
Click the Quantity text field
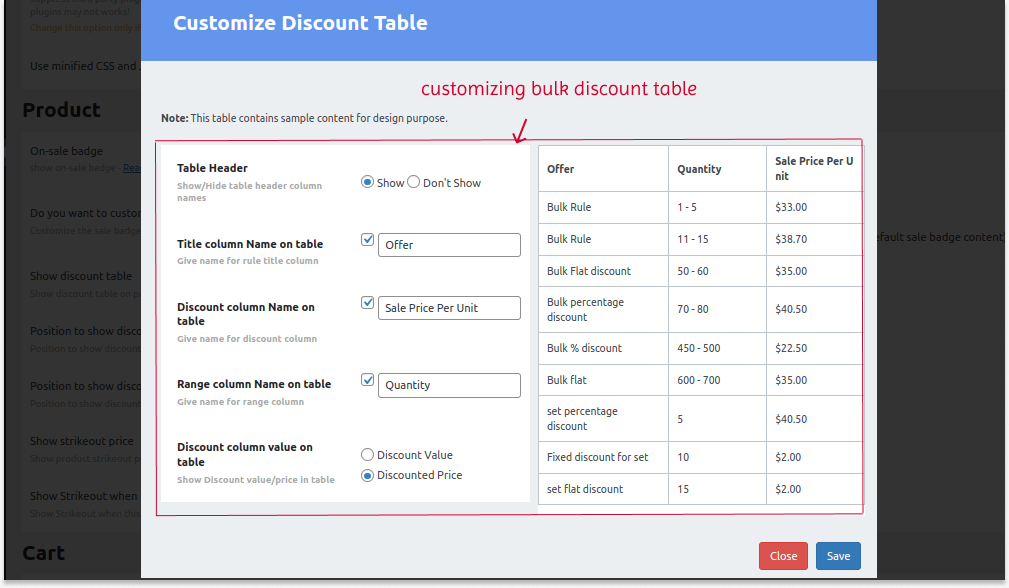(448, 385)
